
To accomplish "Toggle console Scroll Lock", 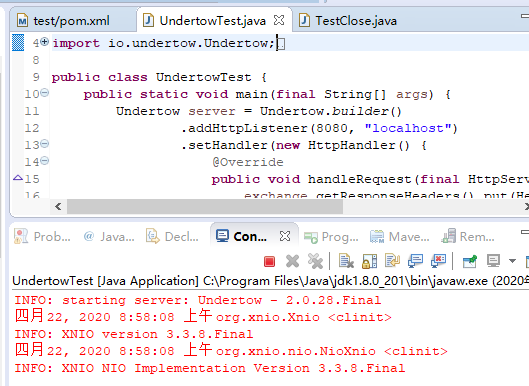I will click(x=369, y=261).
